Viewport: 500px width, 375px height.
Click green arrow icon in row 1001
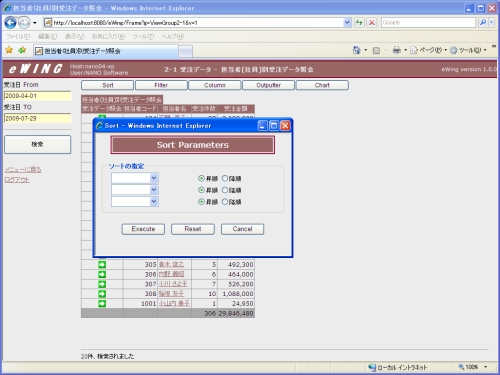tap(102, 304)
